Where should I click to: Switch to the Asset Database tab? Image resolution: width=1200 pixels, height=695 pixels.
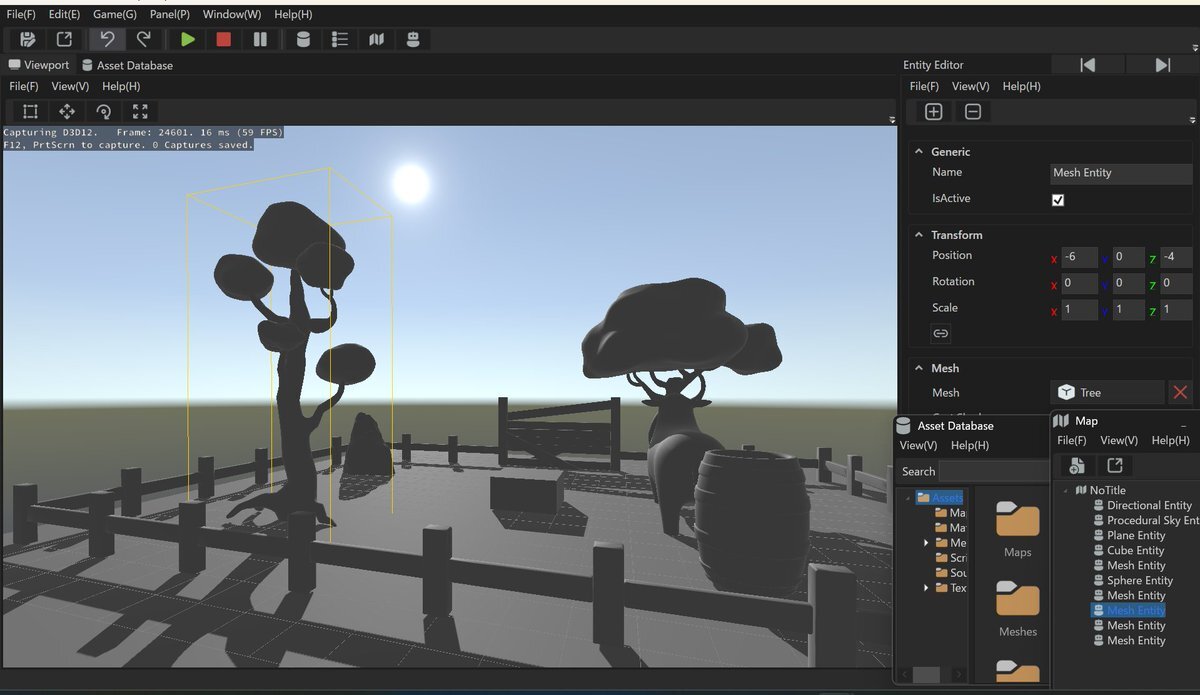[x=127, y=65]
